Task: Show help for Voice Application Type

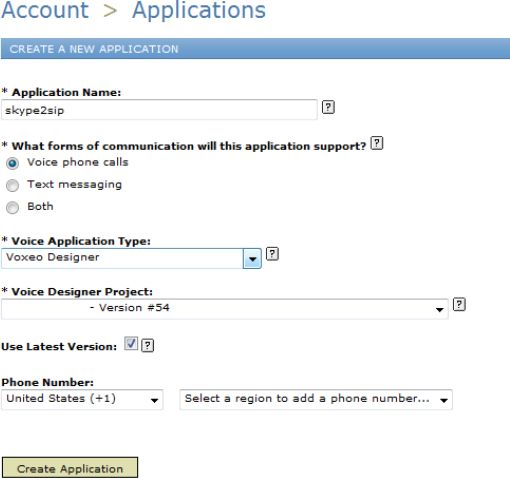Action: [x=272, y=254]
